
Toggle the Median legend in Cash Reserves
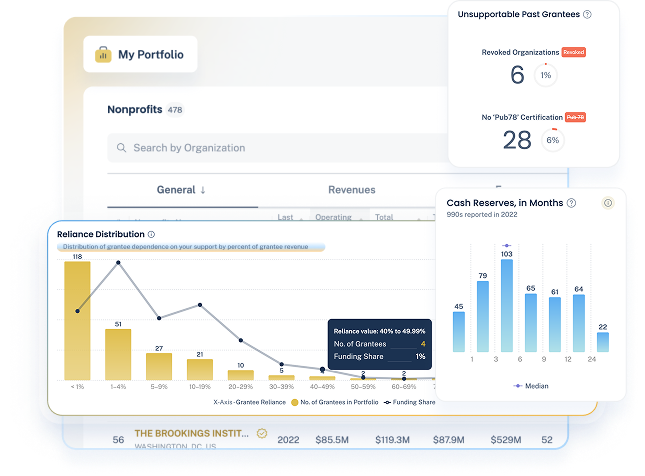[x=531, y=385]
